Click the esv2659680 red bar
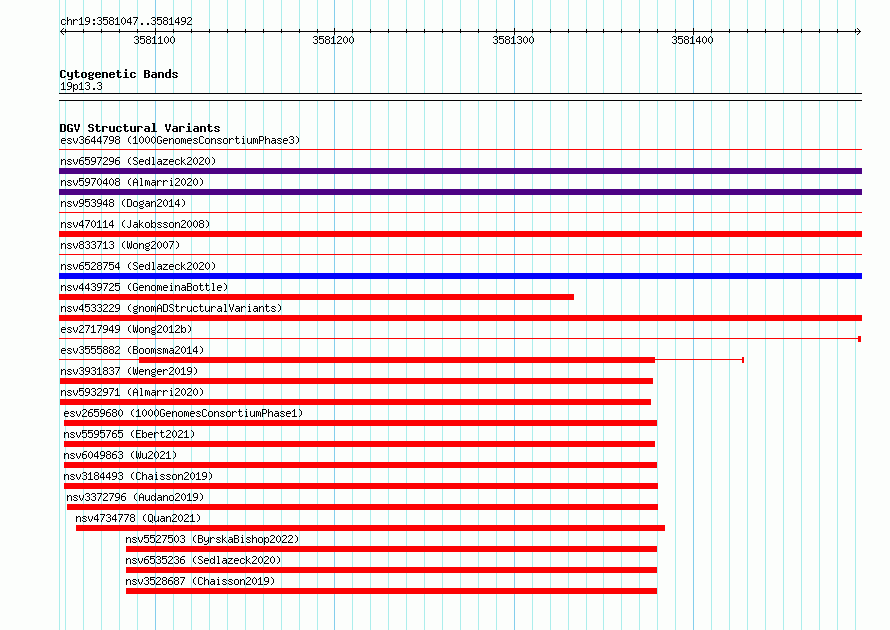890x630 pixels. click(x=360, y=423)
